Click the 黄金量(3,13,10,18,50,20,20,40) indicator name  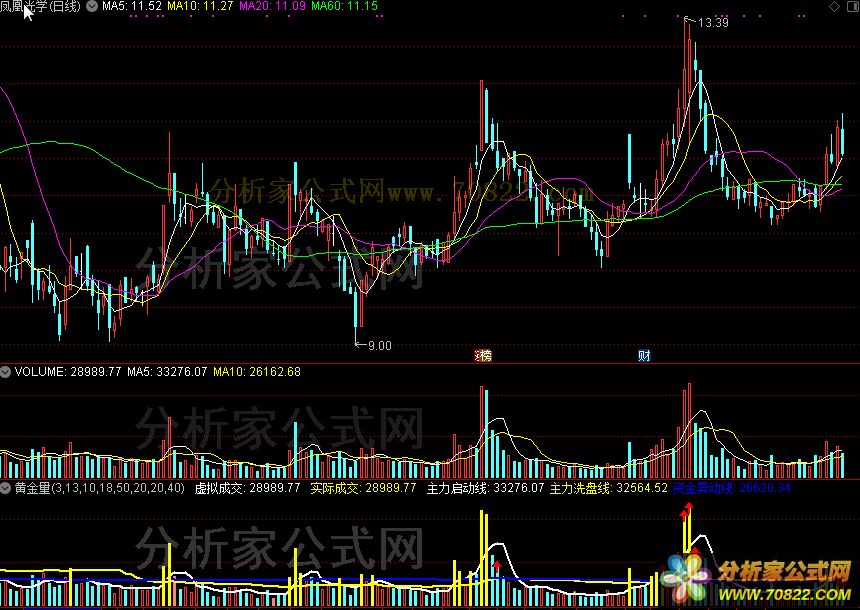click(99, 488)
